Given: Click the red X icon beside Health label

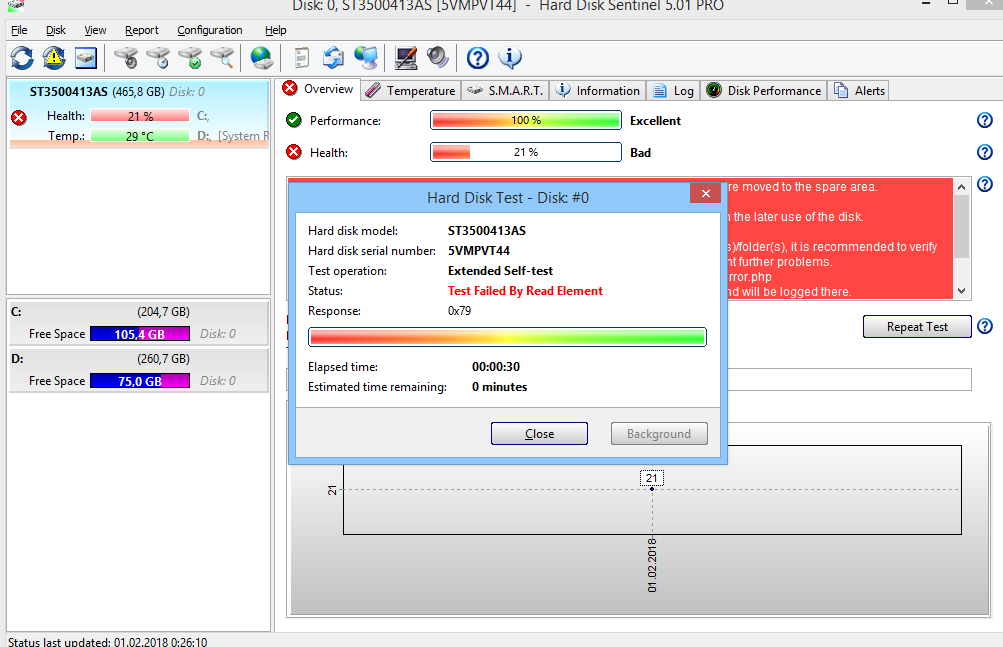Looking at the screenshot, I should coord(294,152).
